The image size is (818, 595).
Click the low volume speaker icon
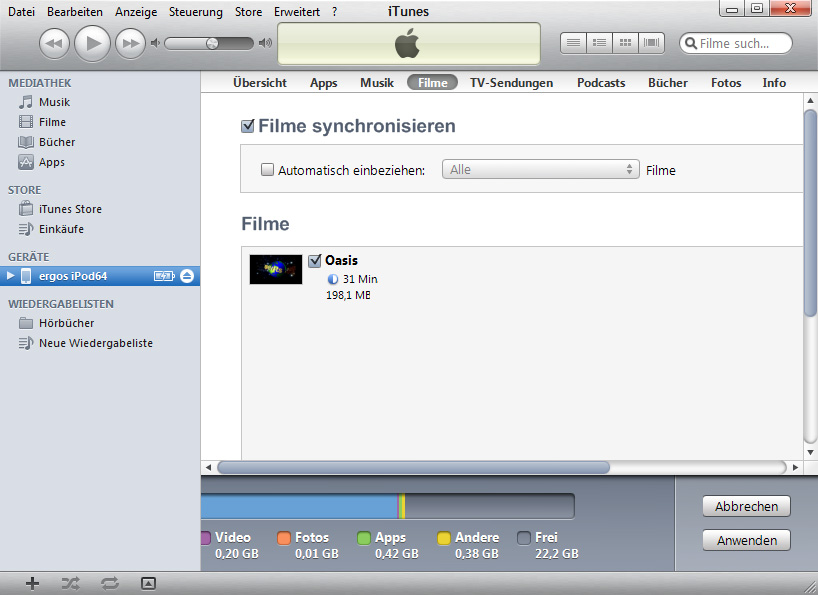[x=155, y=43]
